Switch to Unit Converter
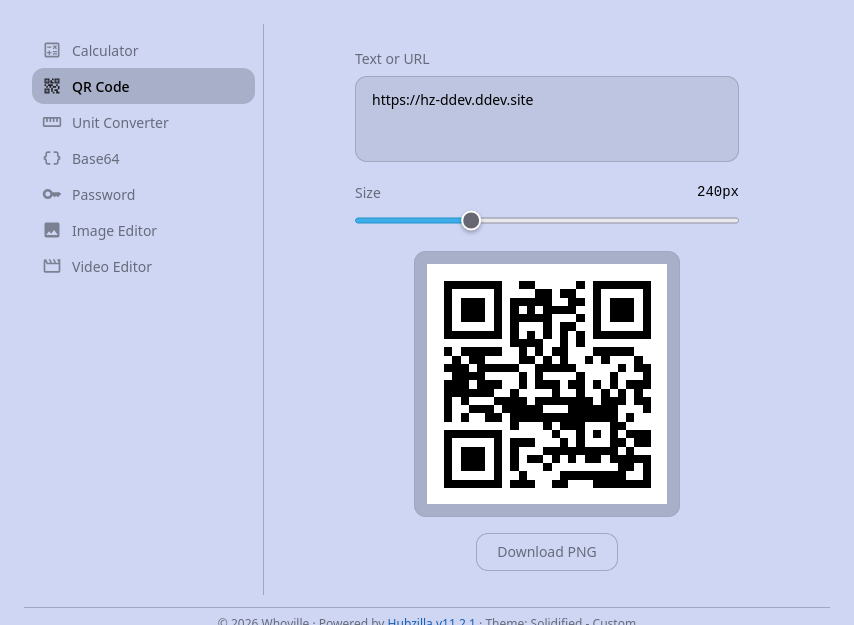 point(143,122)
